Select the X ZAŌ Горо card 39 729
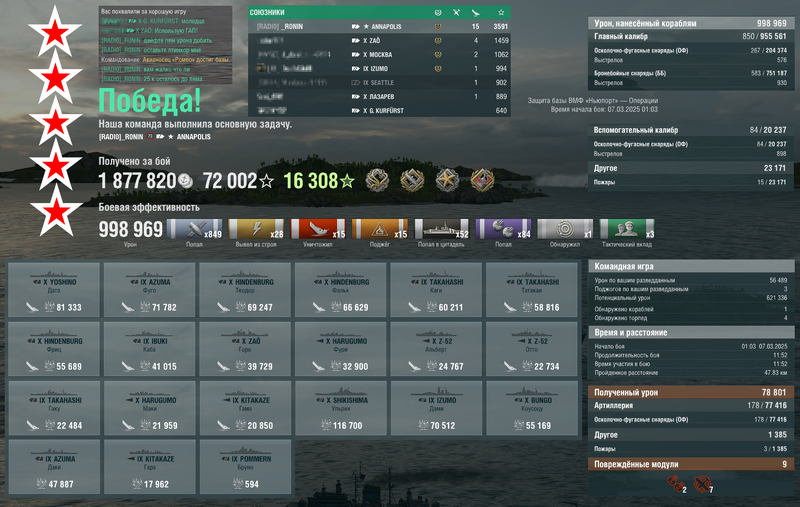 pyautogui.click(x=245, y=349)
